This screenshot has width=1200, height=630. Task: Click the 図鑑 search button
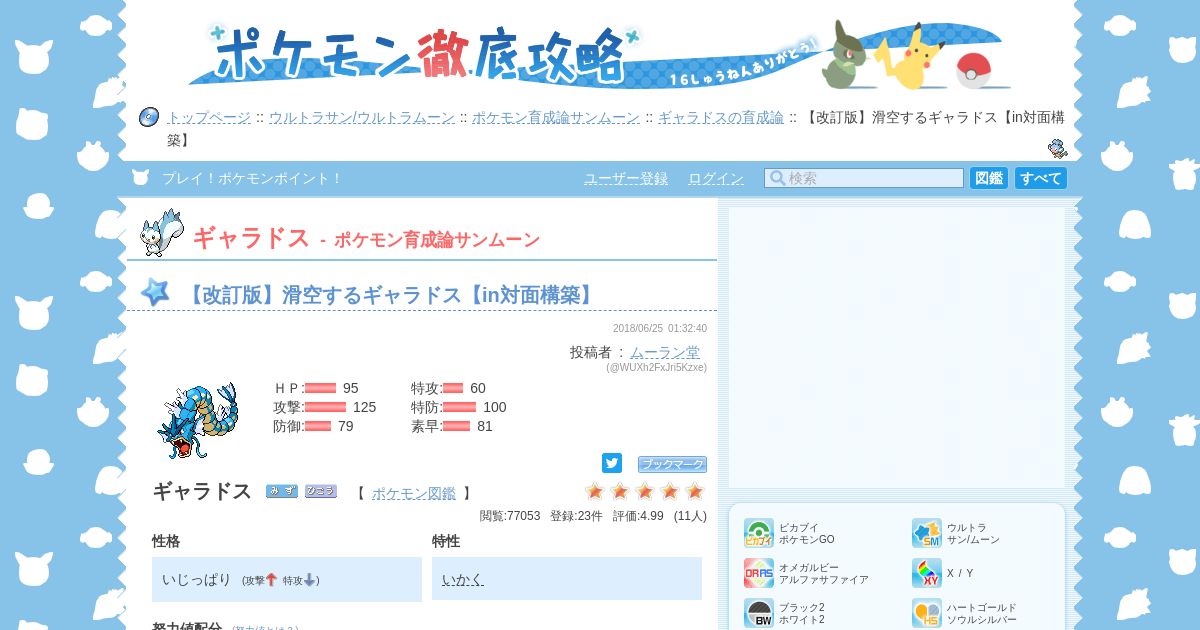[x=988, y=178]
